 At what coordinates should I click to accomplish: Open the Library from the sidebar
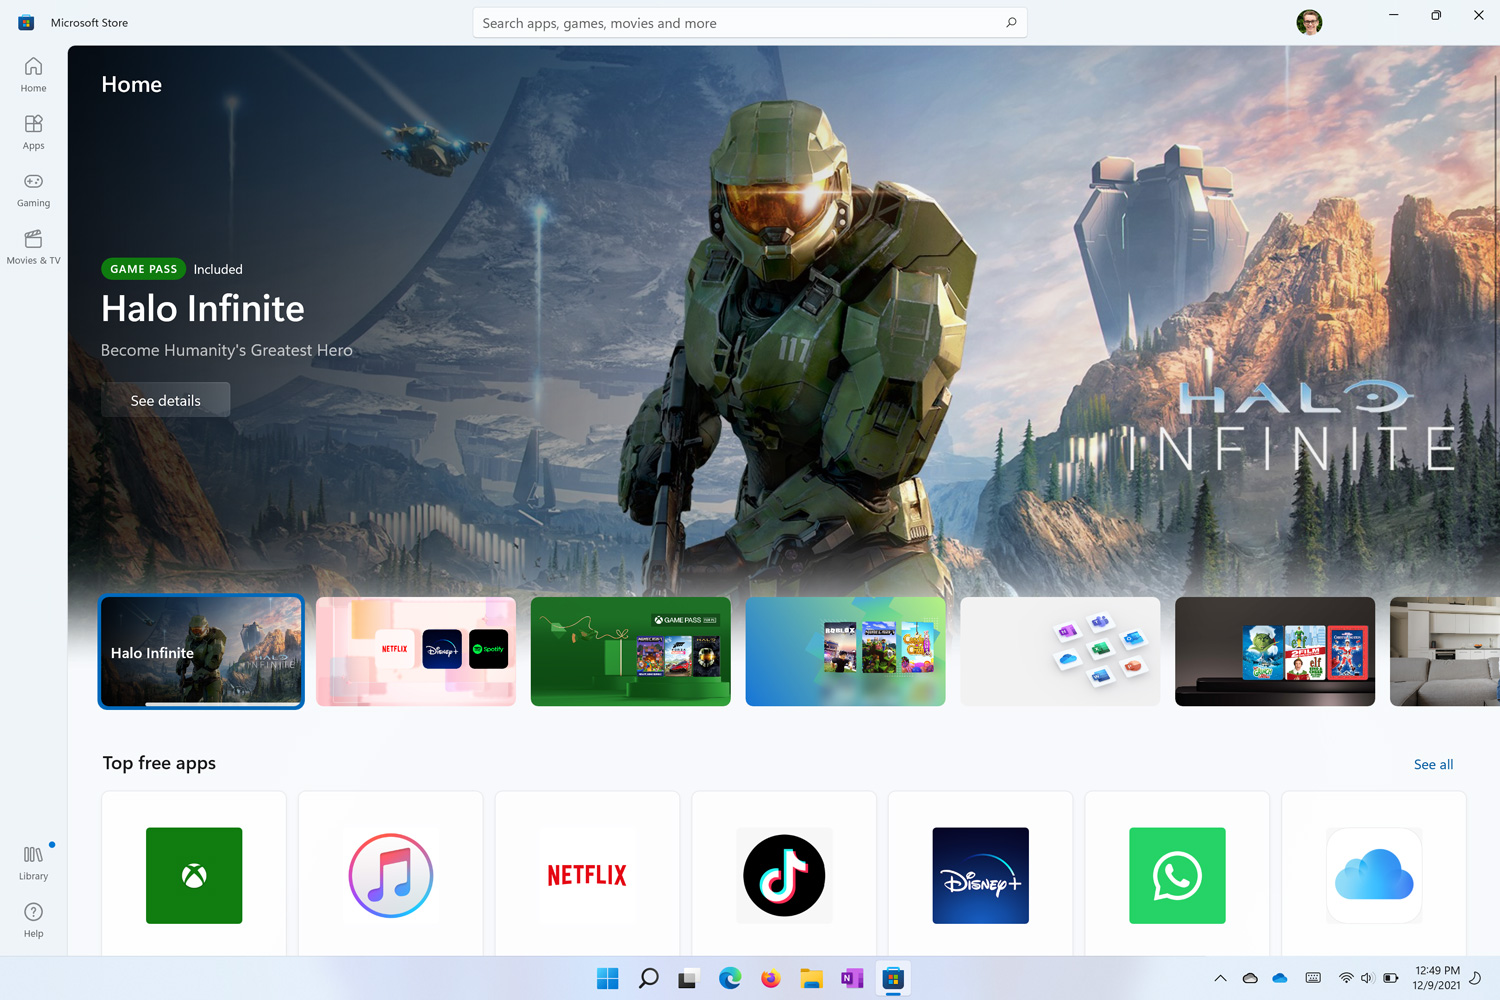33,863
